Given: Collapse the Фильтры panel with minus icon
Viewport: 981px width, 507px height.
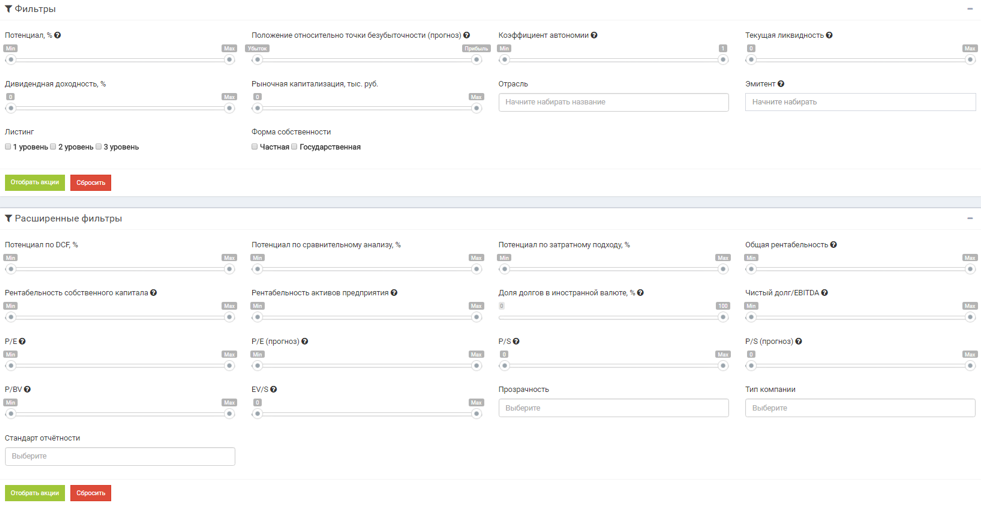Looking at the screenshot, I should pyautogui.click(x=969, y=9).
